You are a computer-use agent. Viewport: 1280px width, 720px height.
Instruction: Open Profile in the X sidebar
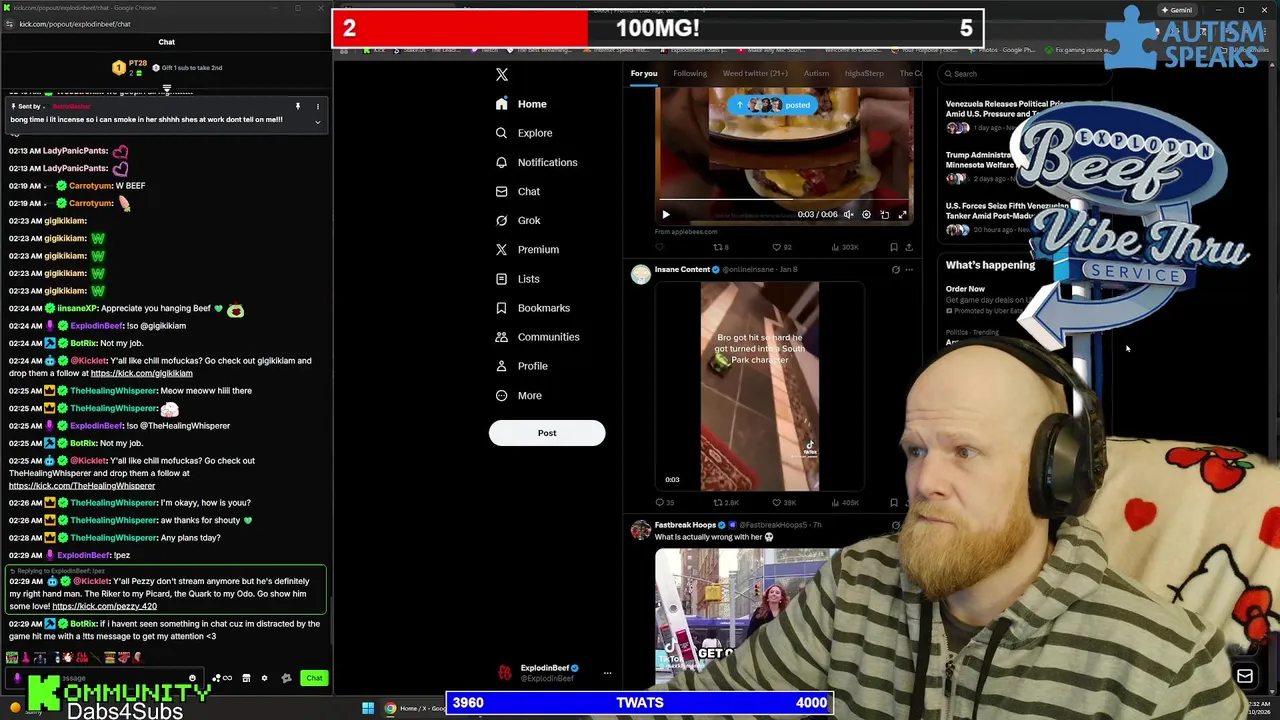tap(521, 366)
